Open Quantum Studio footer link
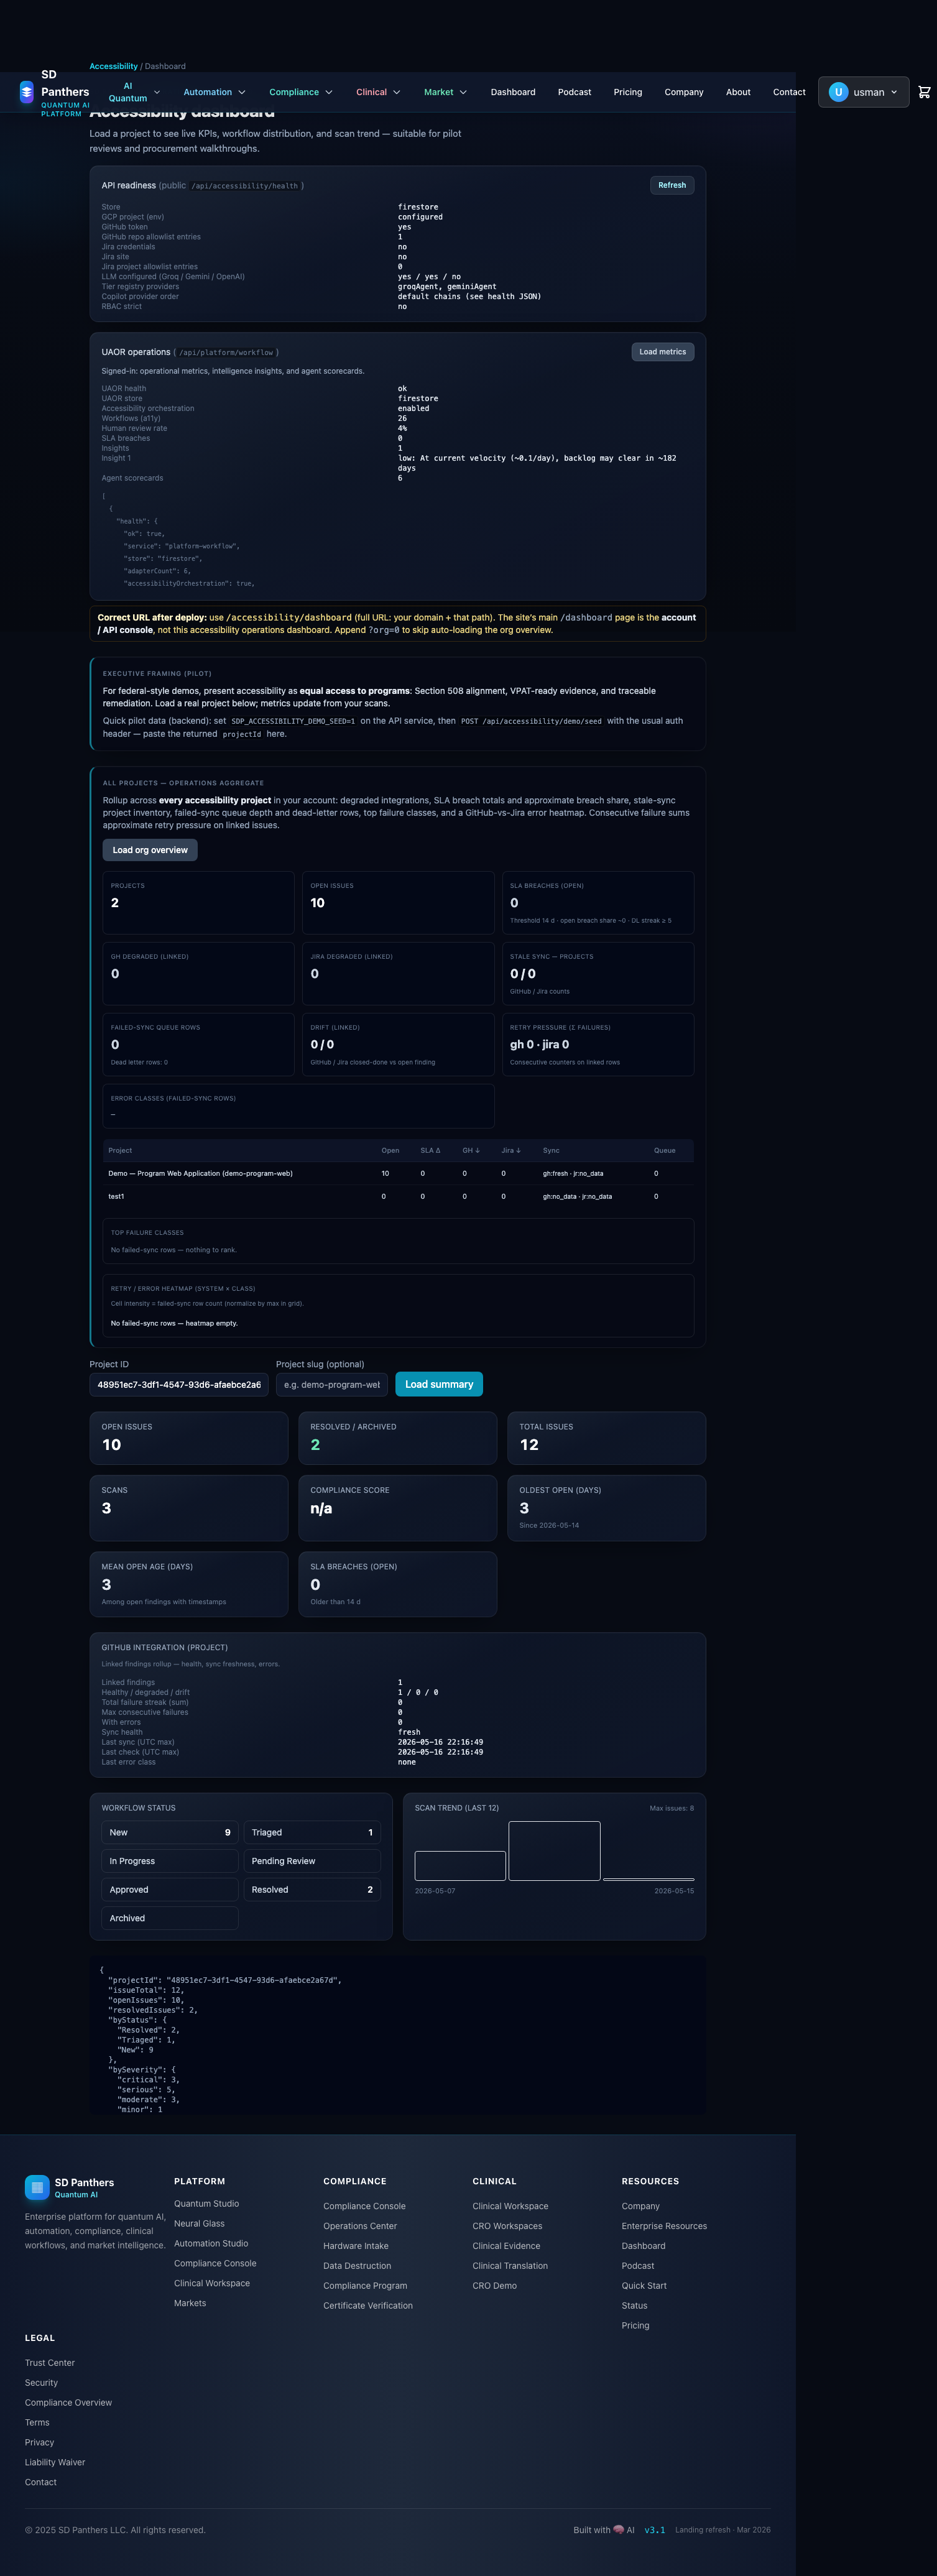The height and width of the screenshot is (2576, 937). [x=206, y=2203]
